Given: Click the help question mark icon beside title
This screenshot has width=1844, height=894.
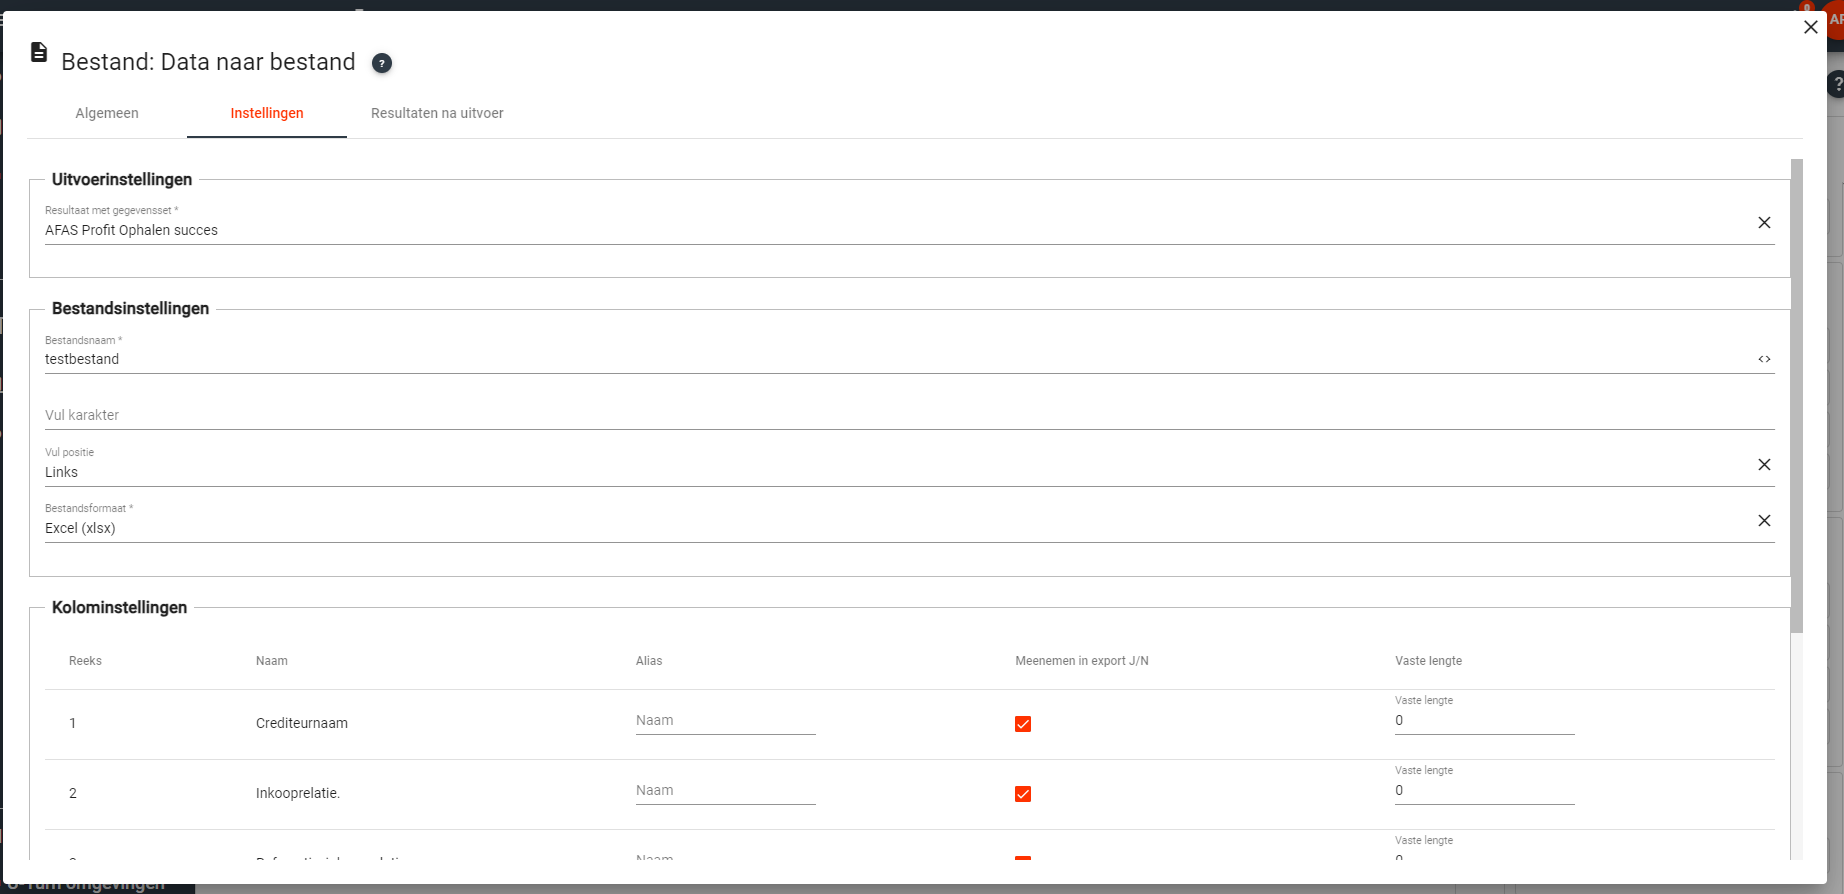Looking at the screenshot, I should (382, 63).
